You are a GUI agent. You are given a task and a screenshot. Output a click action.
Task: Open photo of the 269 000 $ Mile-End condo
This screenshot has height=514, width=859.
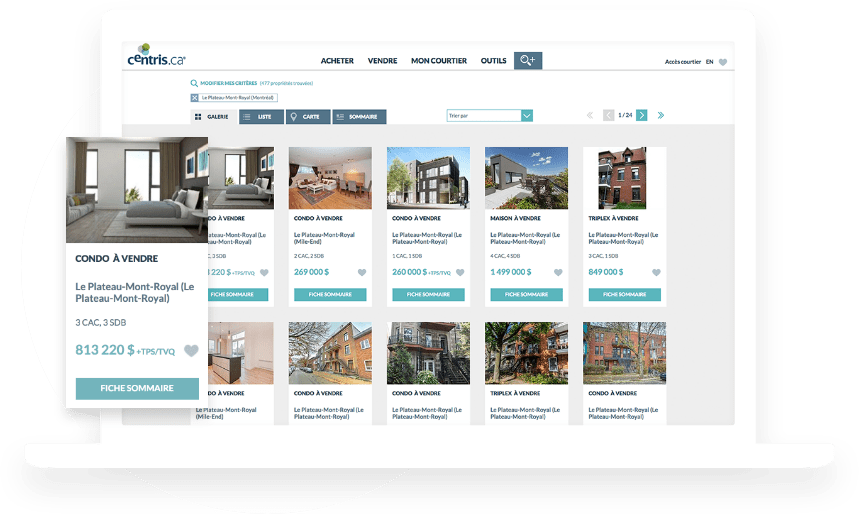330,178
